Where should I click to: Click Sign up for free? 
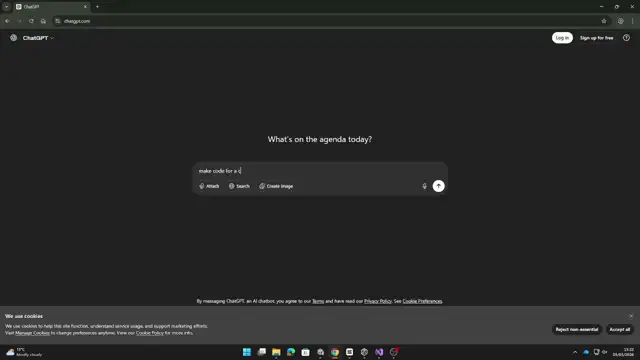pos(596,38)
